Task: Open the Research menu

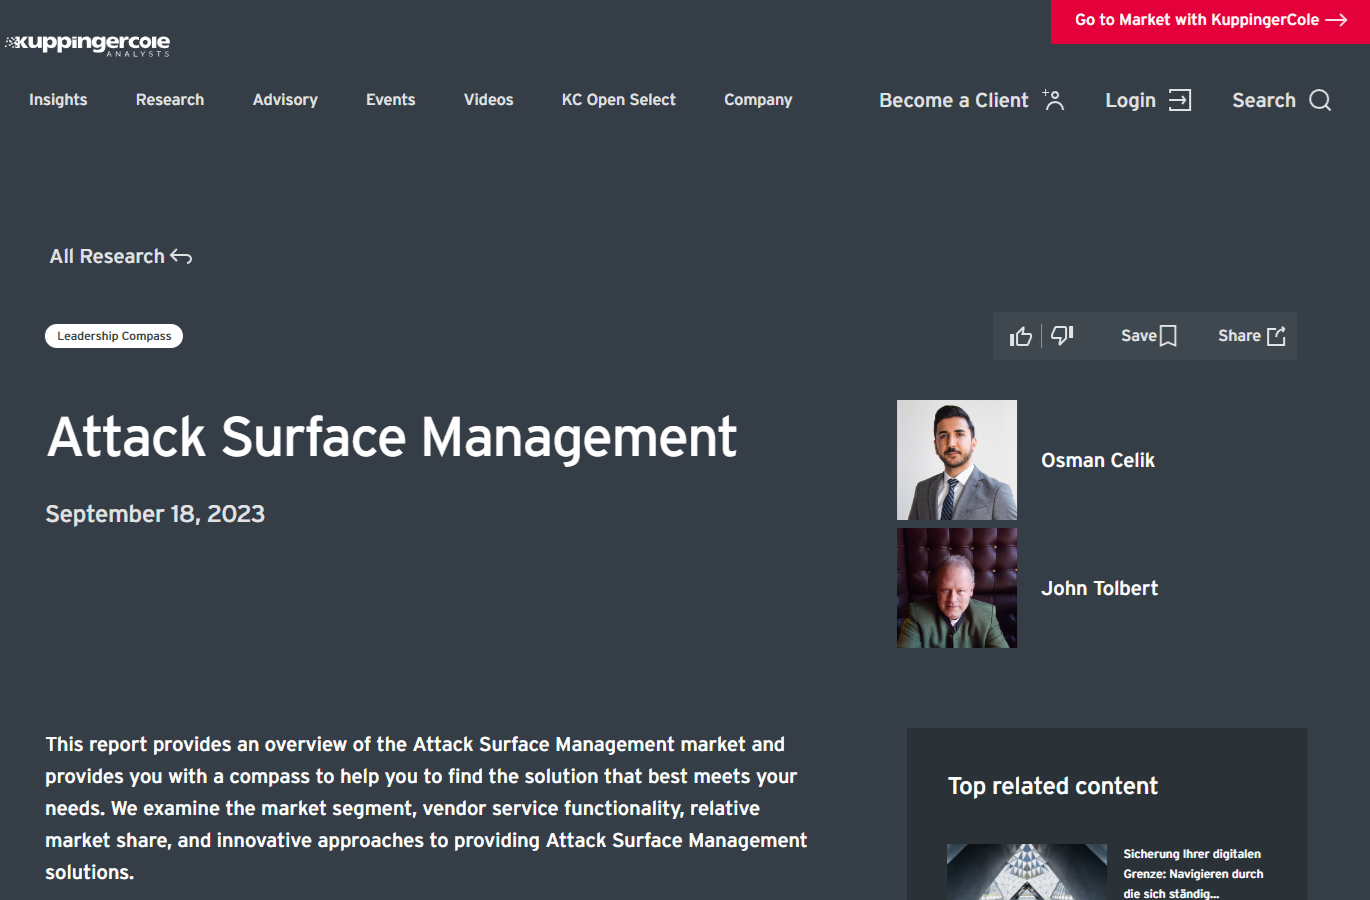Action: click(170, 100)
